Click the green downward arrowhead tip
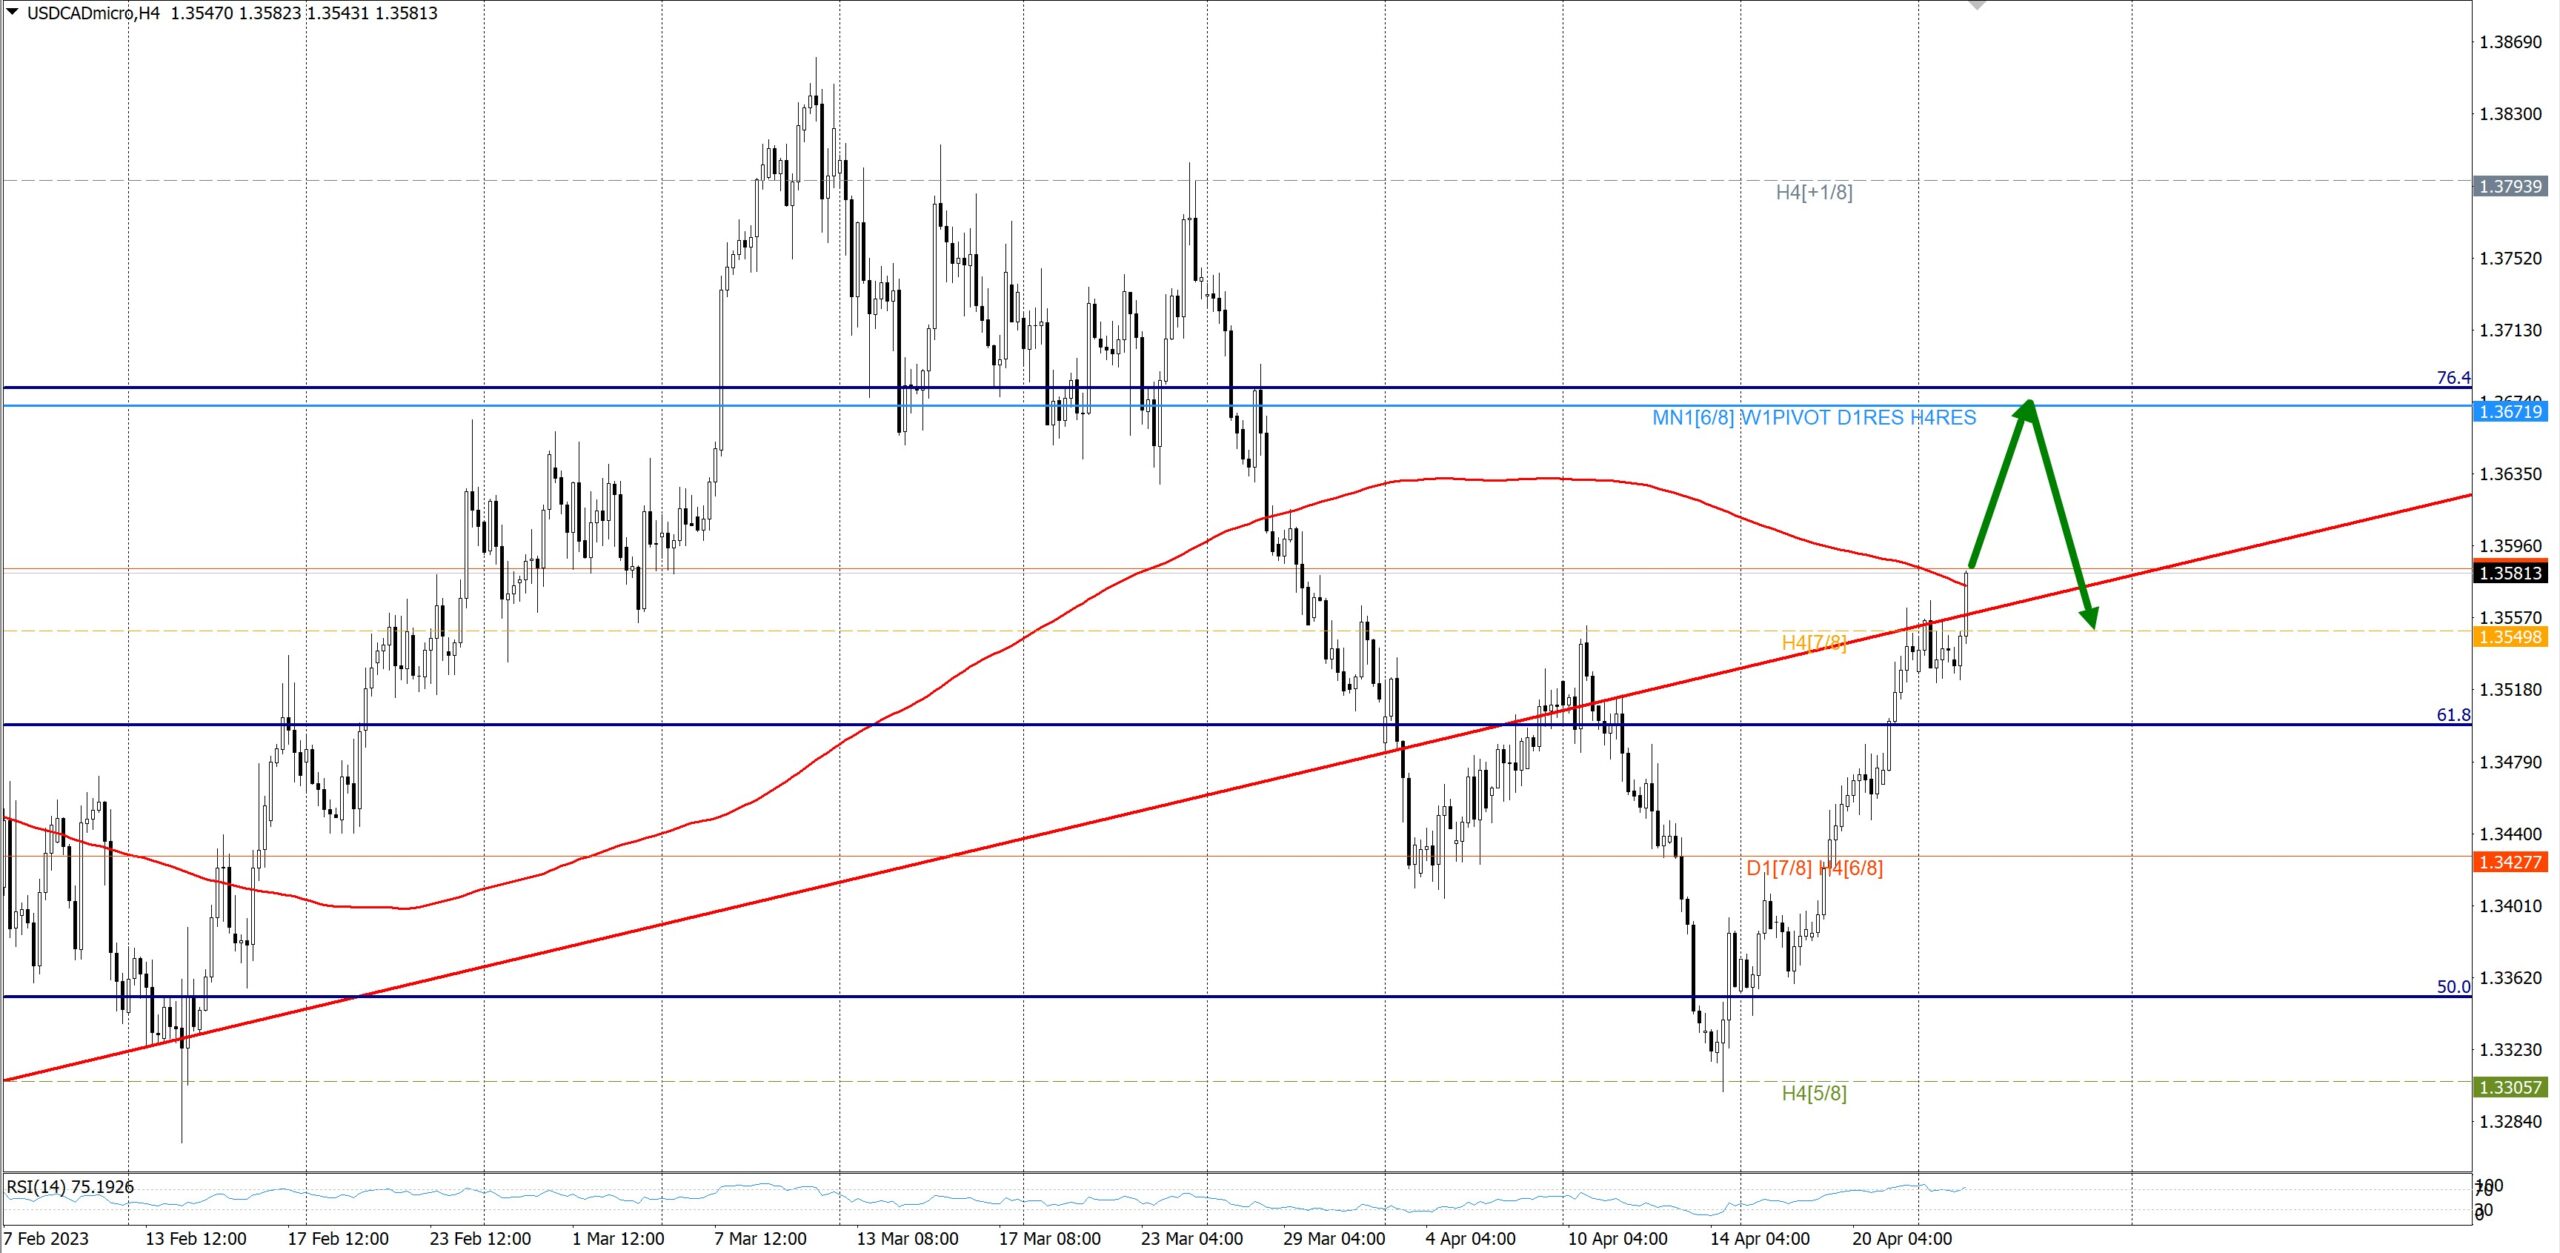This screenshot has height=1253, width=2560. (x=2092, y=624)
